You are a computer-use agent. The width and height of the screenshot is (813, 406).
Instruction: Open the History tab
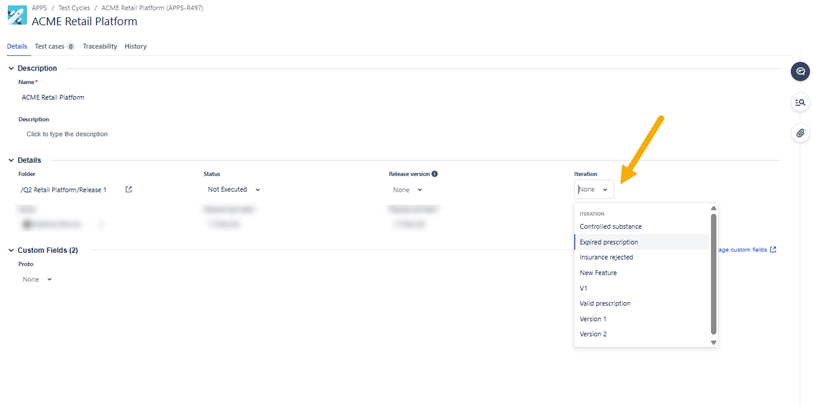coord(136,46)
